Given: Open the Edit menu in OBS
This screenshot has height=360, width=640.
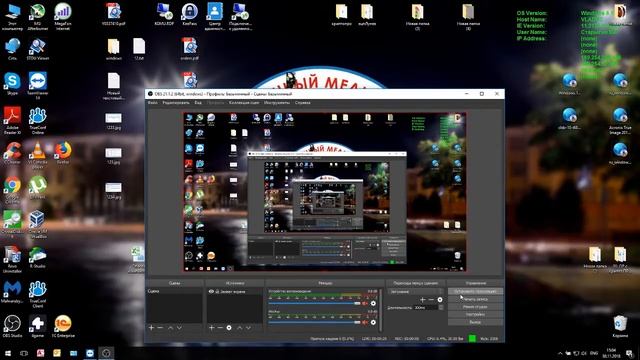Looking at the screenshot, I should tap(176, 103).
